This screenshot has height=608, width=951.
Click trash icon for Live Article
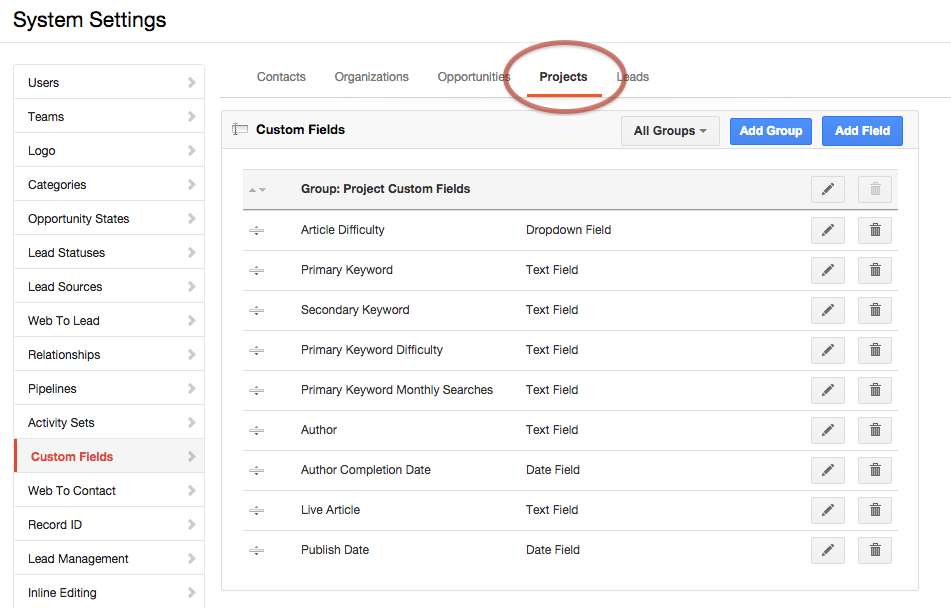tap(875, 510)
